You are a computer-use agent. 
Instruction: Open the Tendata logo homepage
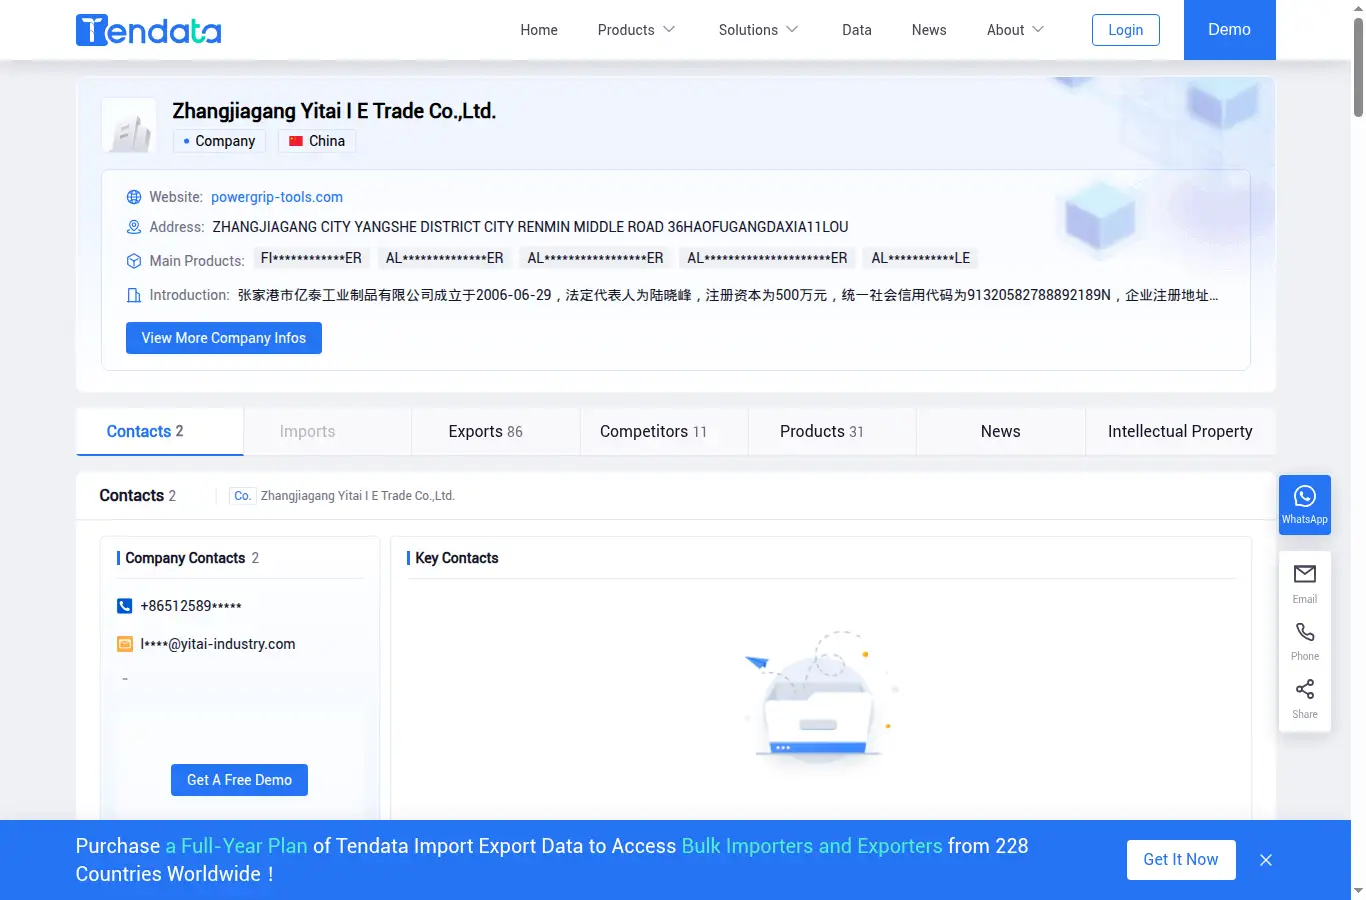point(148,30)
